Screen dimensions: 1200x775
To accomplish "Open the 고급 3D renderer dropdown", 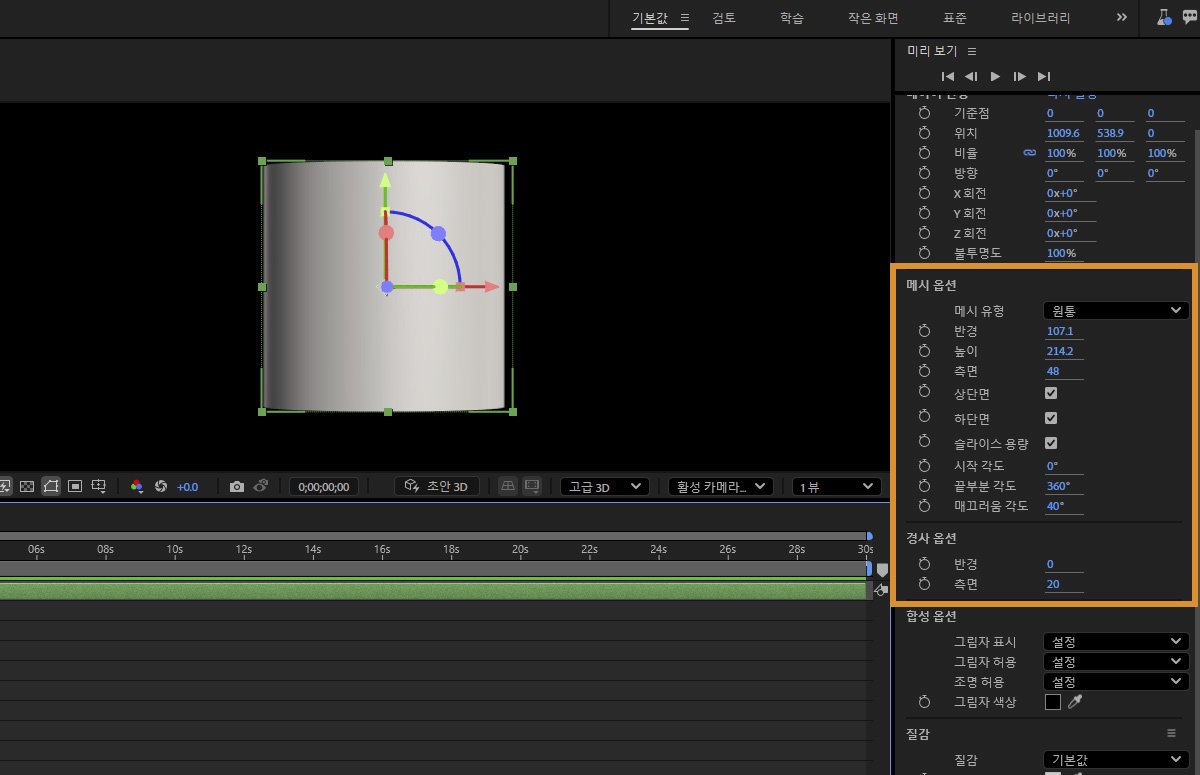I will coord(604,487).
